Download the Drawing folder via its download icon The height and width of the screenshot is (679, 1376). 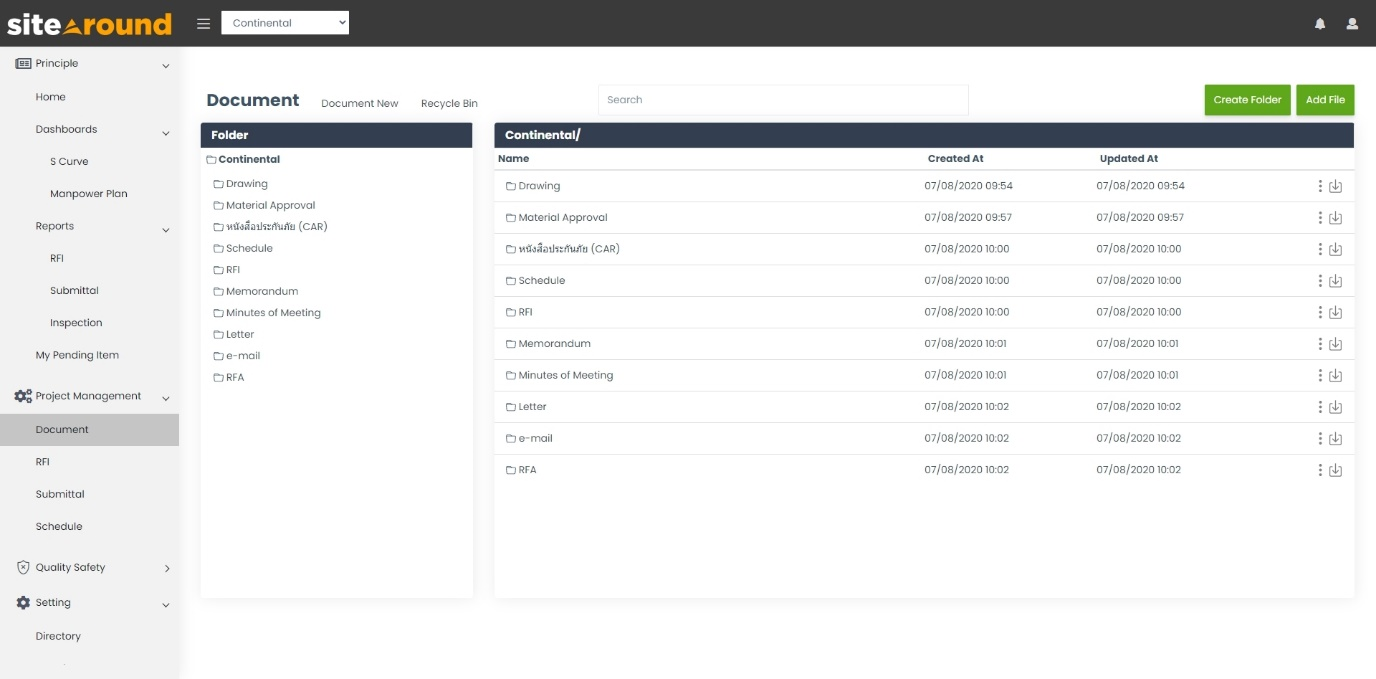point(1336,186)
